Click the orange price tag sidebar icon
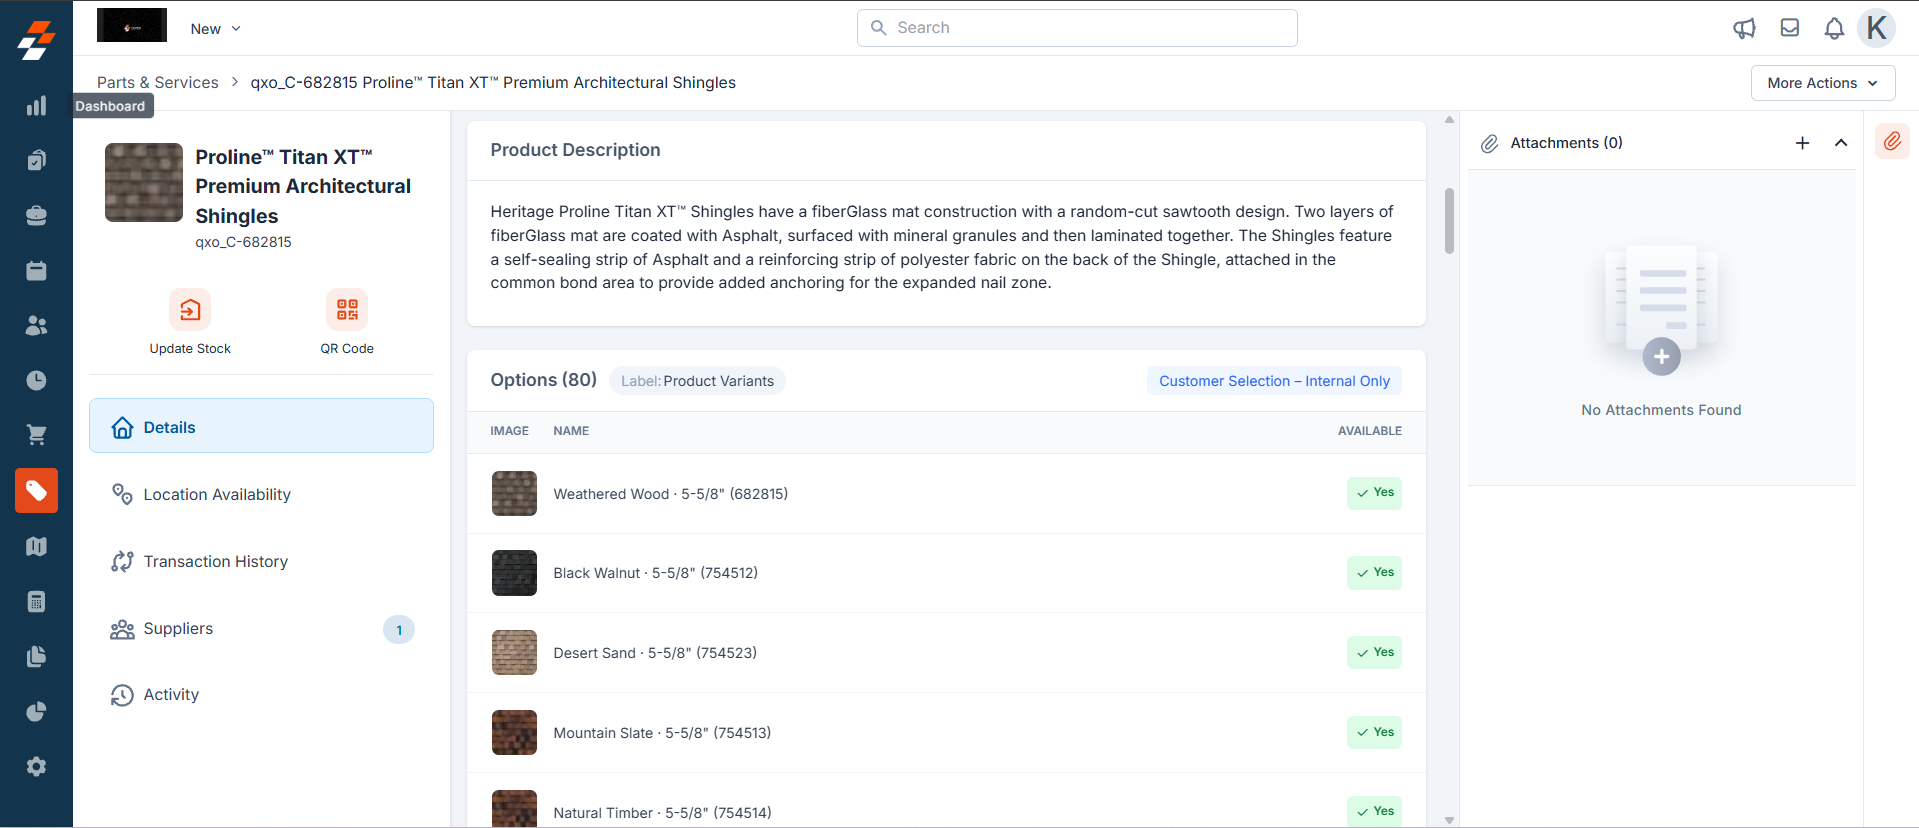 tap(36, 491)
